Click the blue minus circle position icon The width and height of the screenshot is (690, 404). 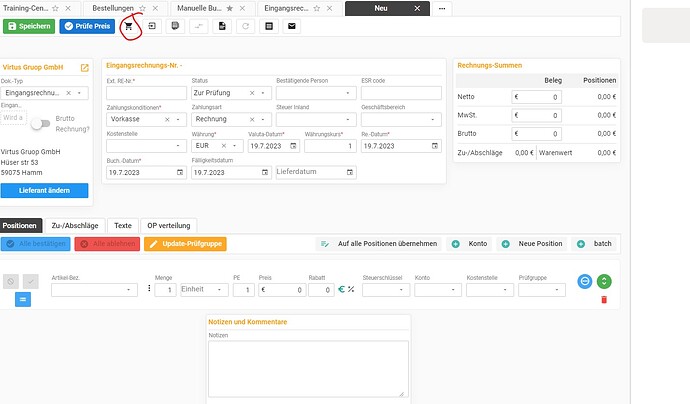click(585, 281)
